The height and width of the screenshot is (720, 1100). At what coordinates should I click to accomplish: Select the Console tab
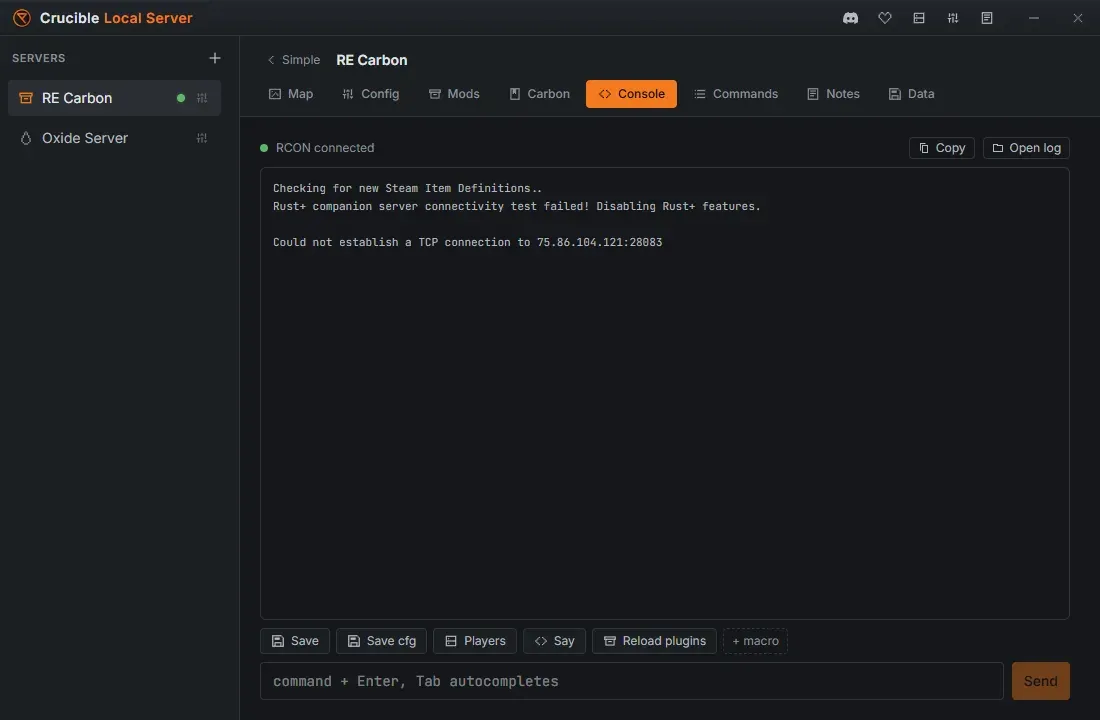point(631,94)
